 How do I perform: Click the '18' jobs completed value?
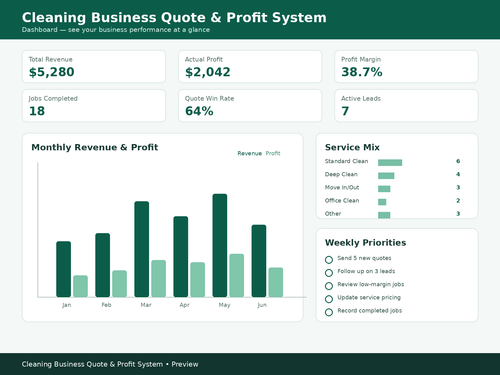coord(37,111)
